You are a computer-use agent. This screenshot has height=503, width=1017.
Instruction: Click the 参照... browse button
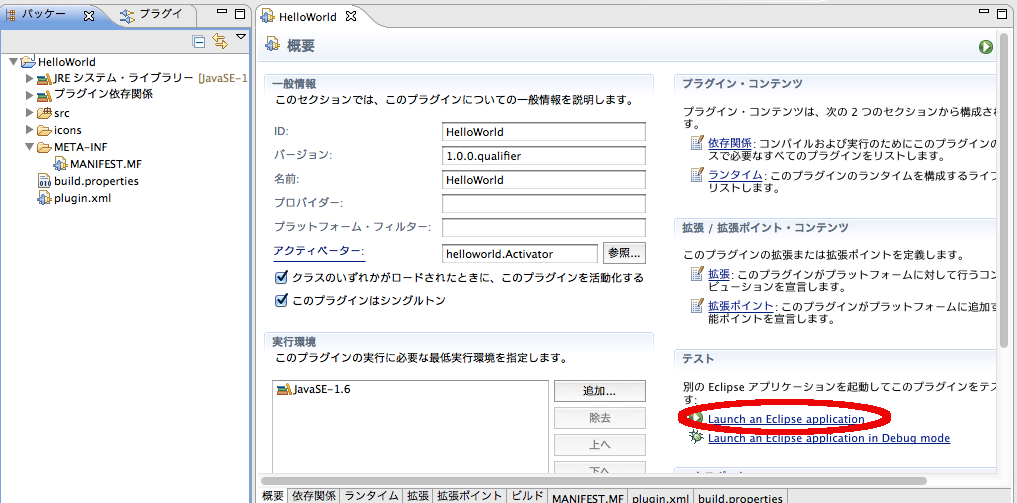click(x=625, y=254)
